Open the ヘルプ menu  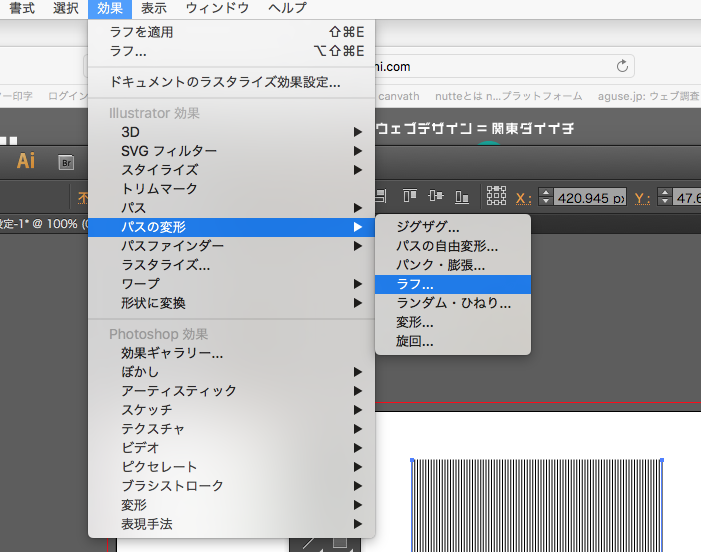287,8
